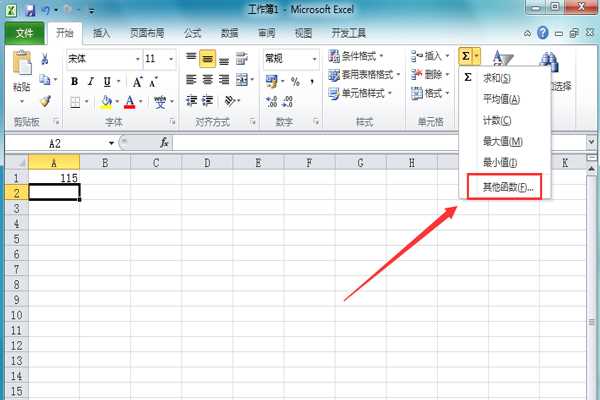The image size is (600, 400).
Task: Click the Paste clipboard icon
Action: click(22, 63)
